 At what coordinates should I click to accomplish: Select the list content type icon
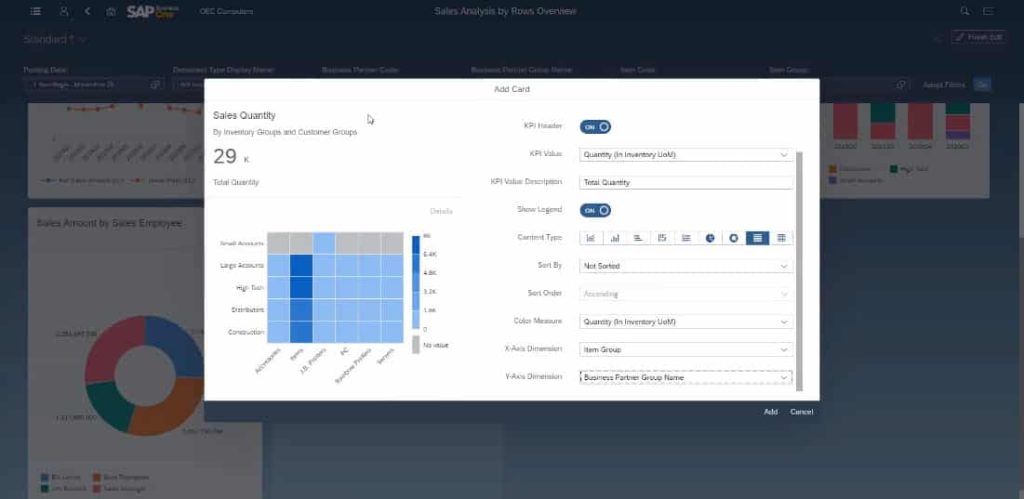686,238
